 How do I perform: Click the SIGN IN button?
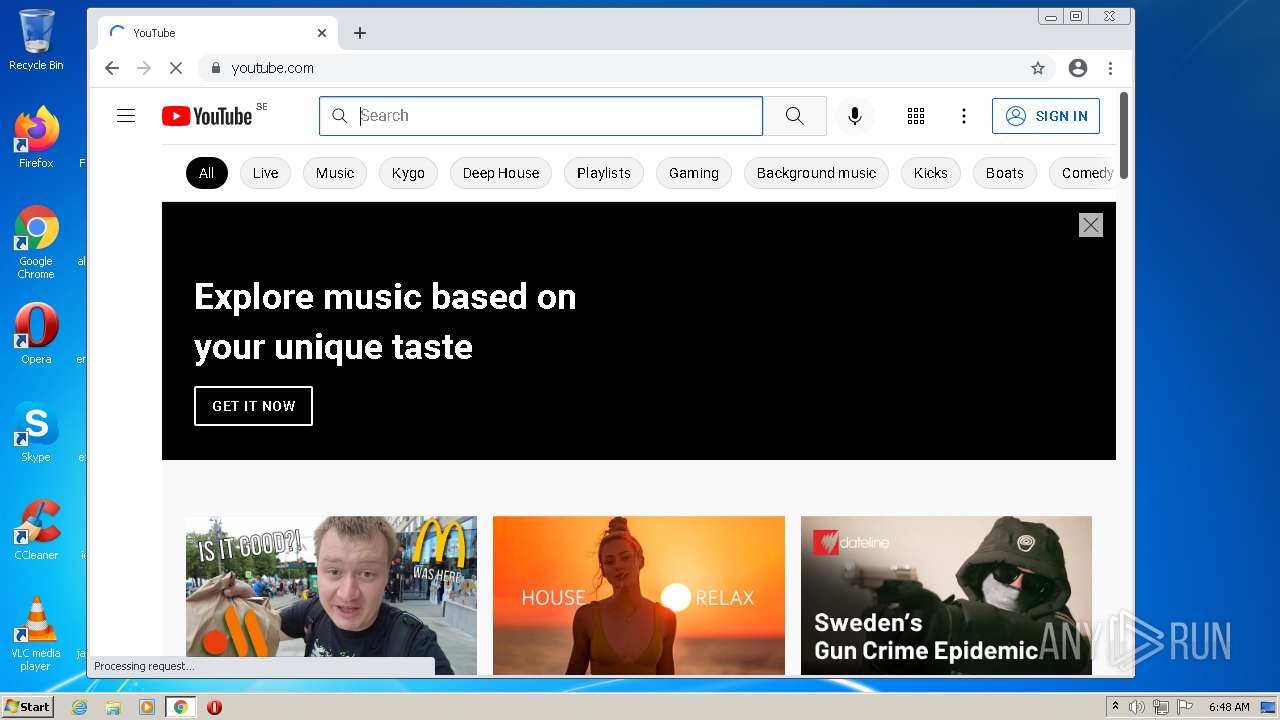(1046, 116)
